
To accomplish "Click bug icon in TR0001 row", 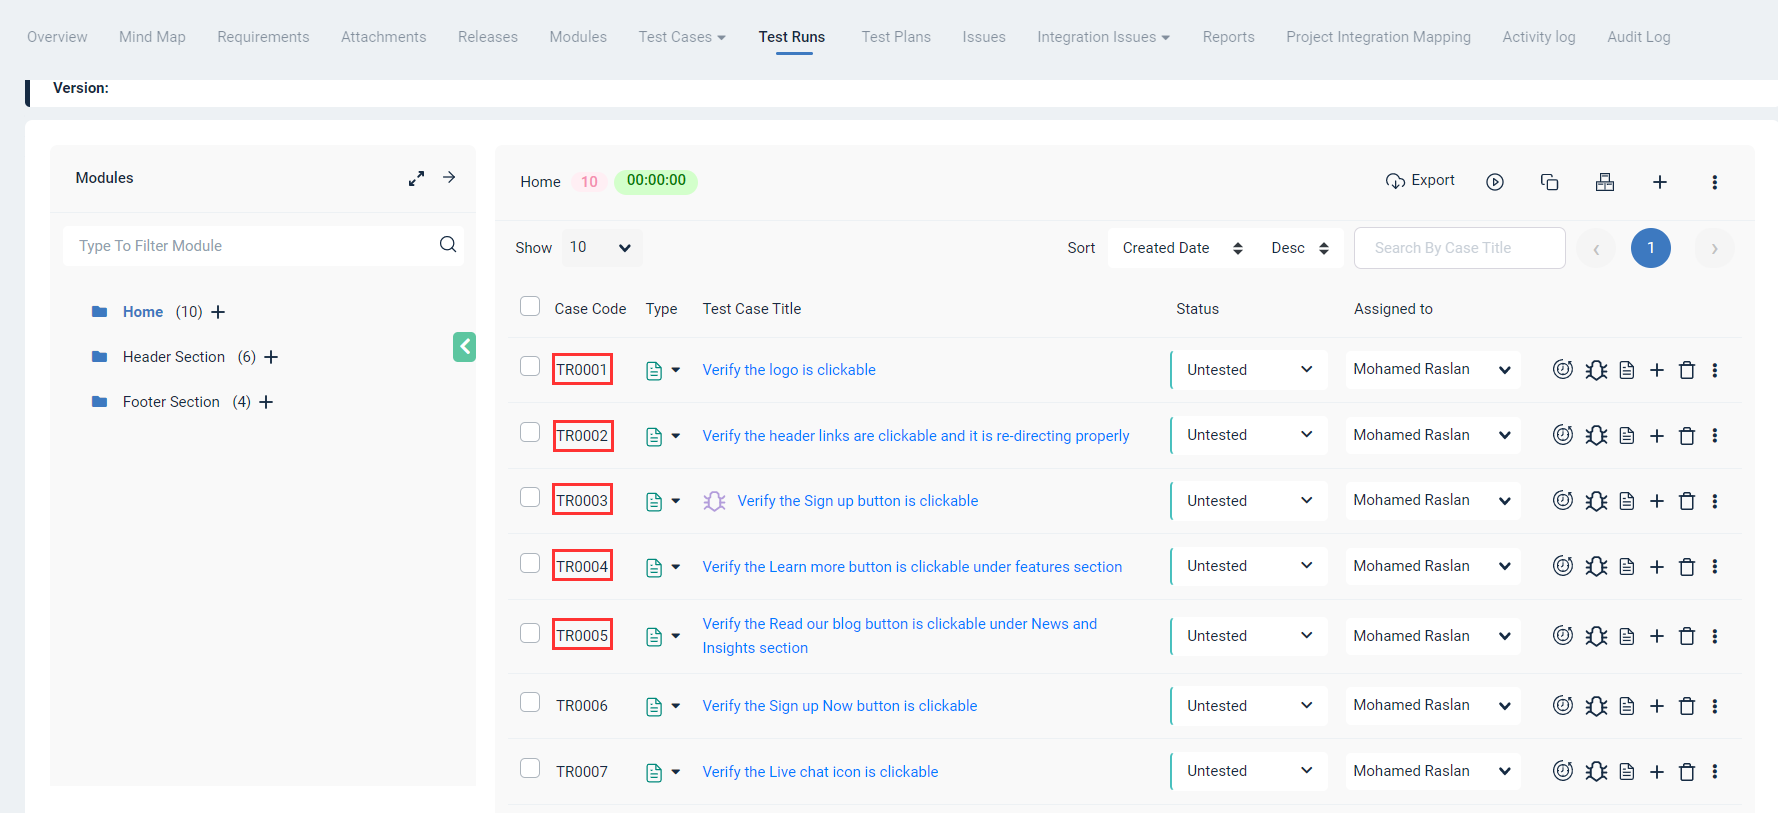I will pyautogui.click(x=1596, y=370).
